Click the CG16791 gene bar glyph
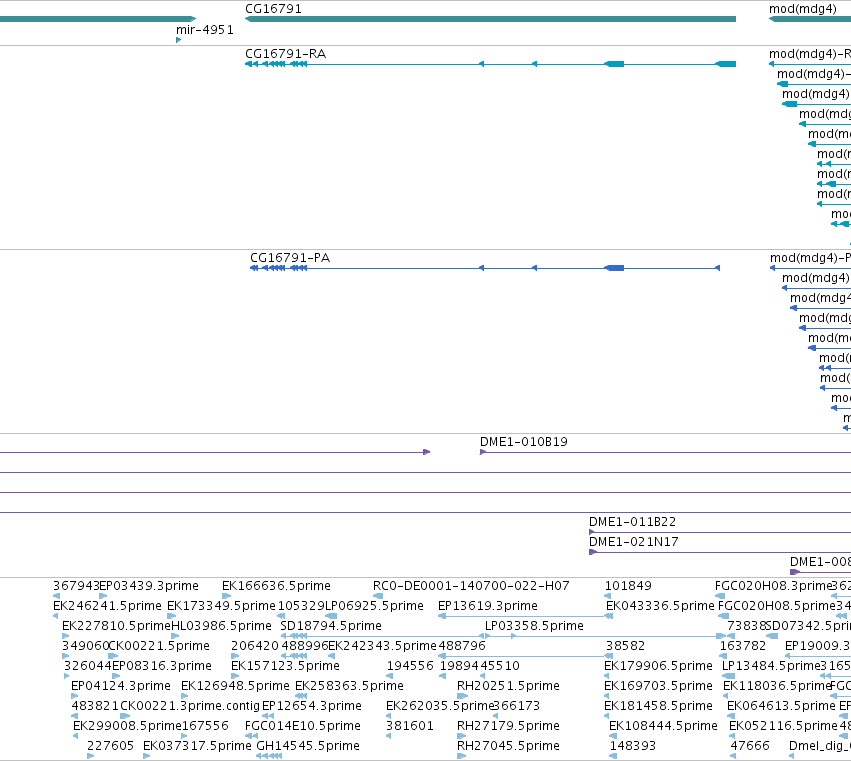Screen dimensions: 851x761 [490, 20]
